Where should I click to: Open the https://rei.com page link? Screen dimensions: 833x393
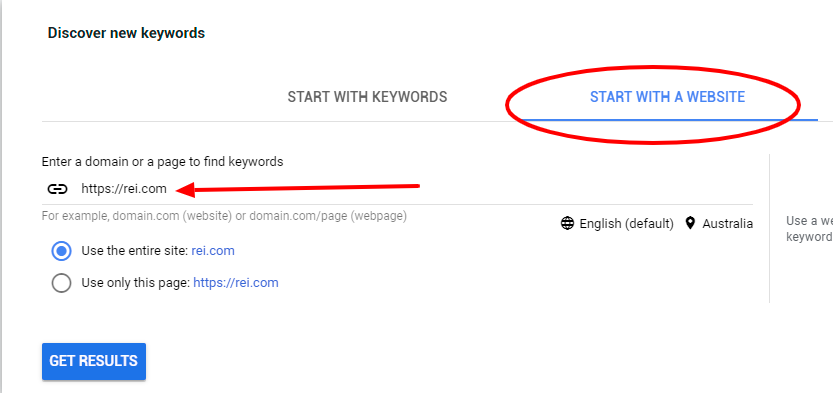(x=236, y=283)
